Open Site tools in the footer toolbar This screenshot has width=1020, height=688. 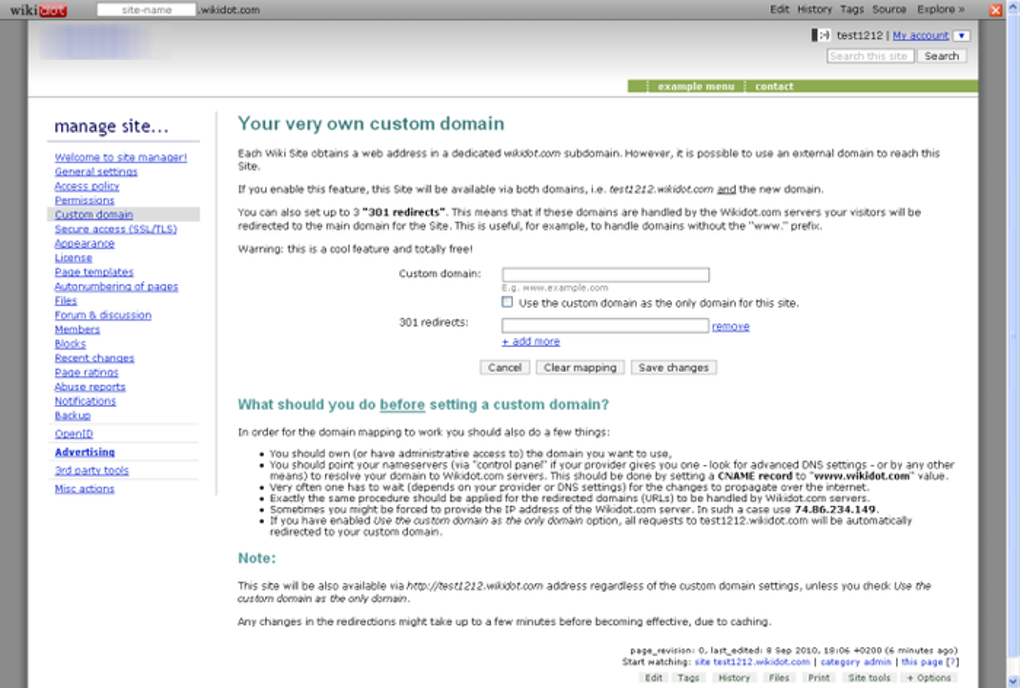(x=868, y=677)
